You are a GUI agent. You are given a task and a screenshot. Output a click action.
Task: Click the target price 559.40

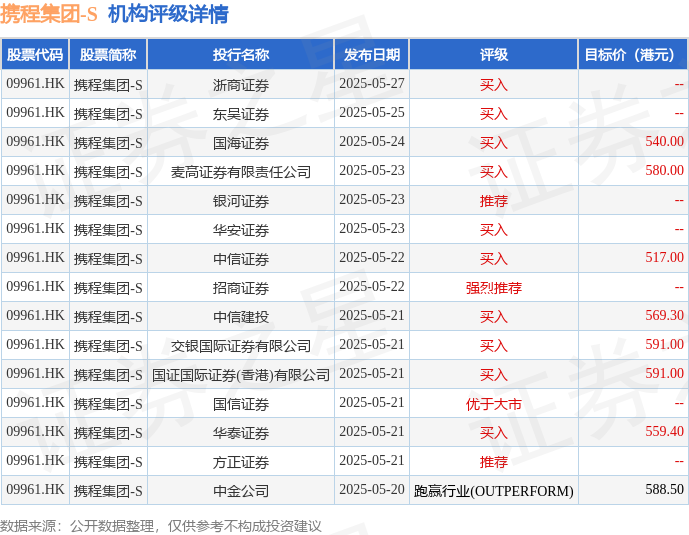[x=664, y=431]
